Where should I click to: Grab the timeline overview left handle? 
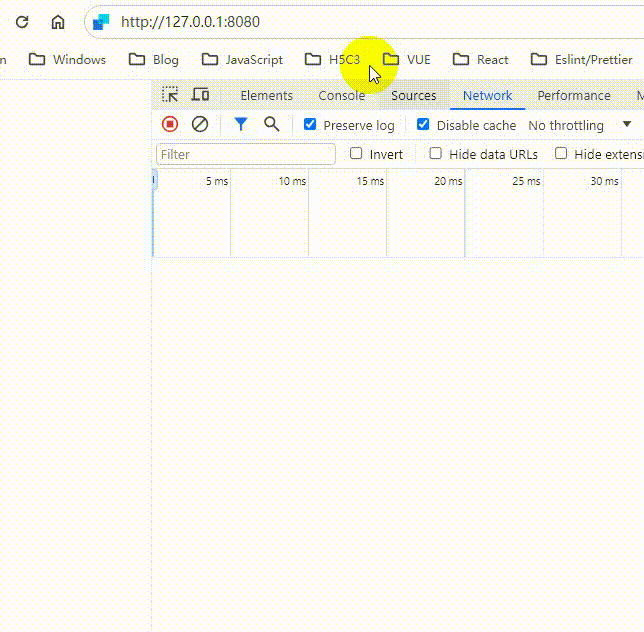click(154, 179)
